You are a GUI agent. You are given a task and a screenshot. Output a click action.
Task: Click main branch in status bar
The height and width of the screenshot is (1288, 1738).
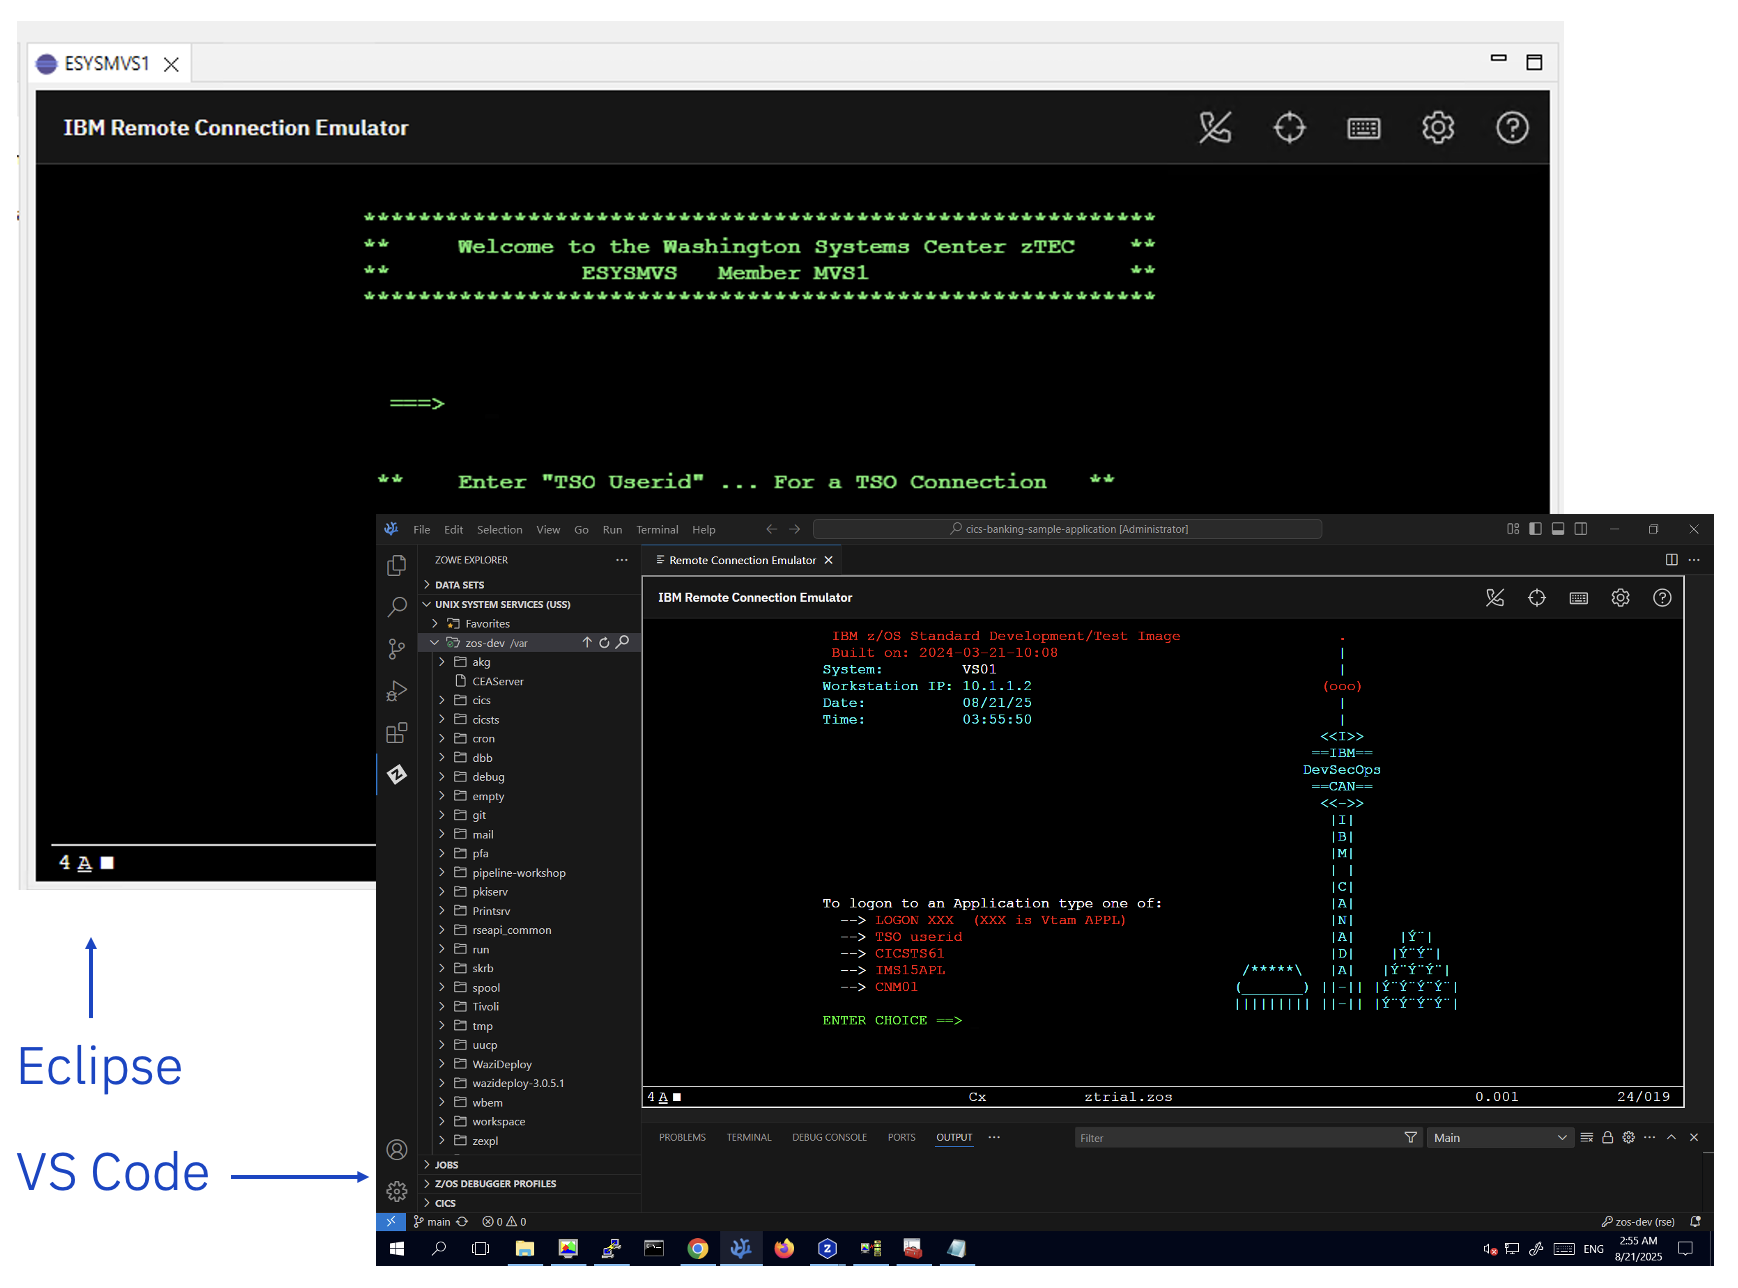pyautogui.click(x=432, y=1222)
